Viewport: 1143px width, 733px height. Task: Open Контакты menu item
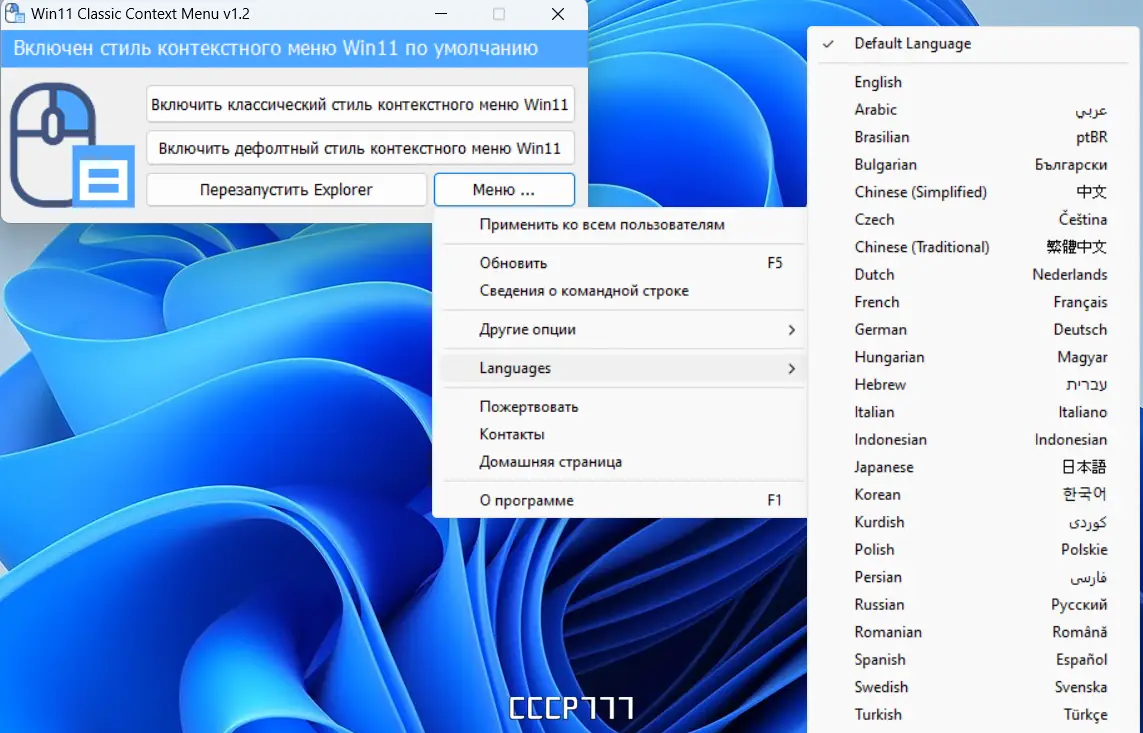[623, 434]
